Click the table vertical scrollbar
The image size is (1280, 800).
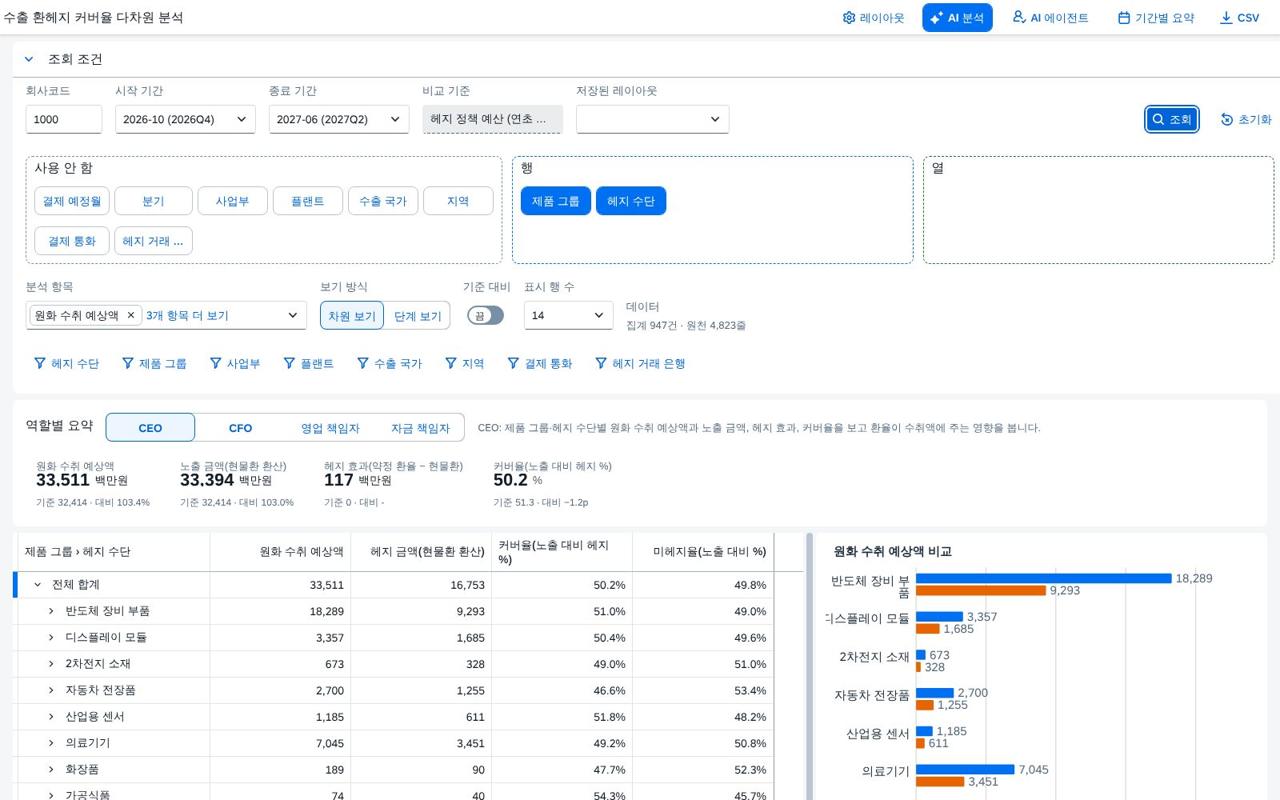coord(809,665)
